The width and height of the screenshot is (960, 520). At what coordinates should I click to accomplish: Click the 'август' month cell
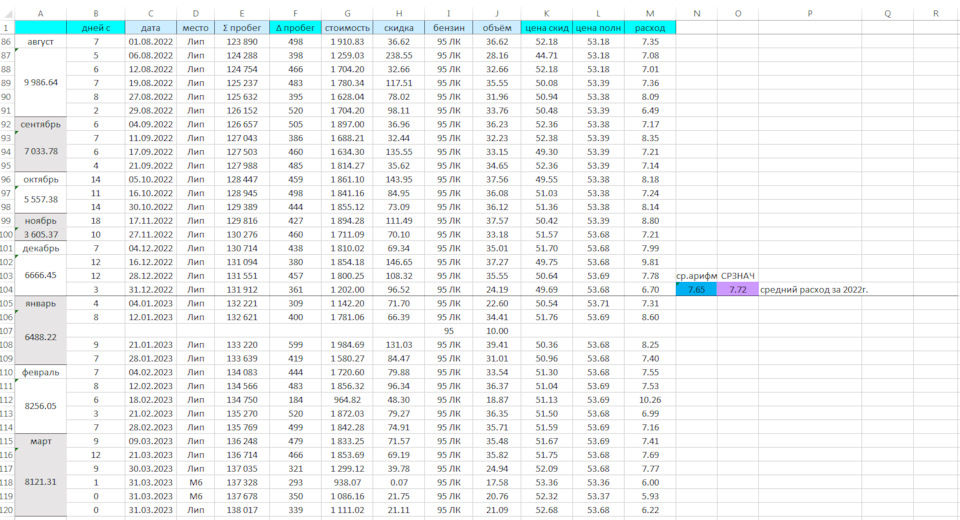pos(40,42)
